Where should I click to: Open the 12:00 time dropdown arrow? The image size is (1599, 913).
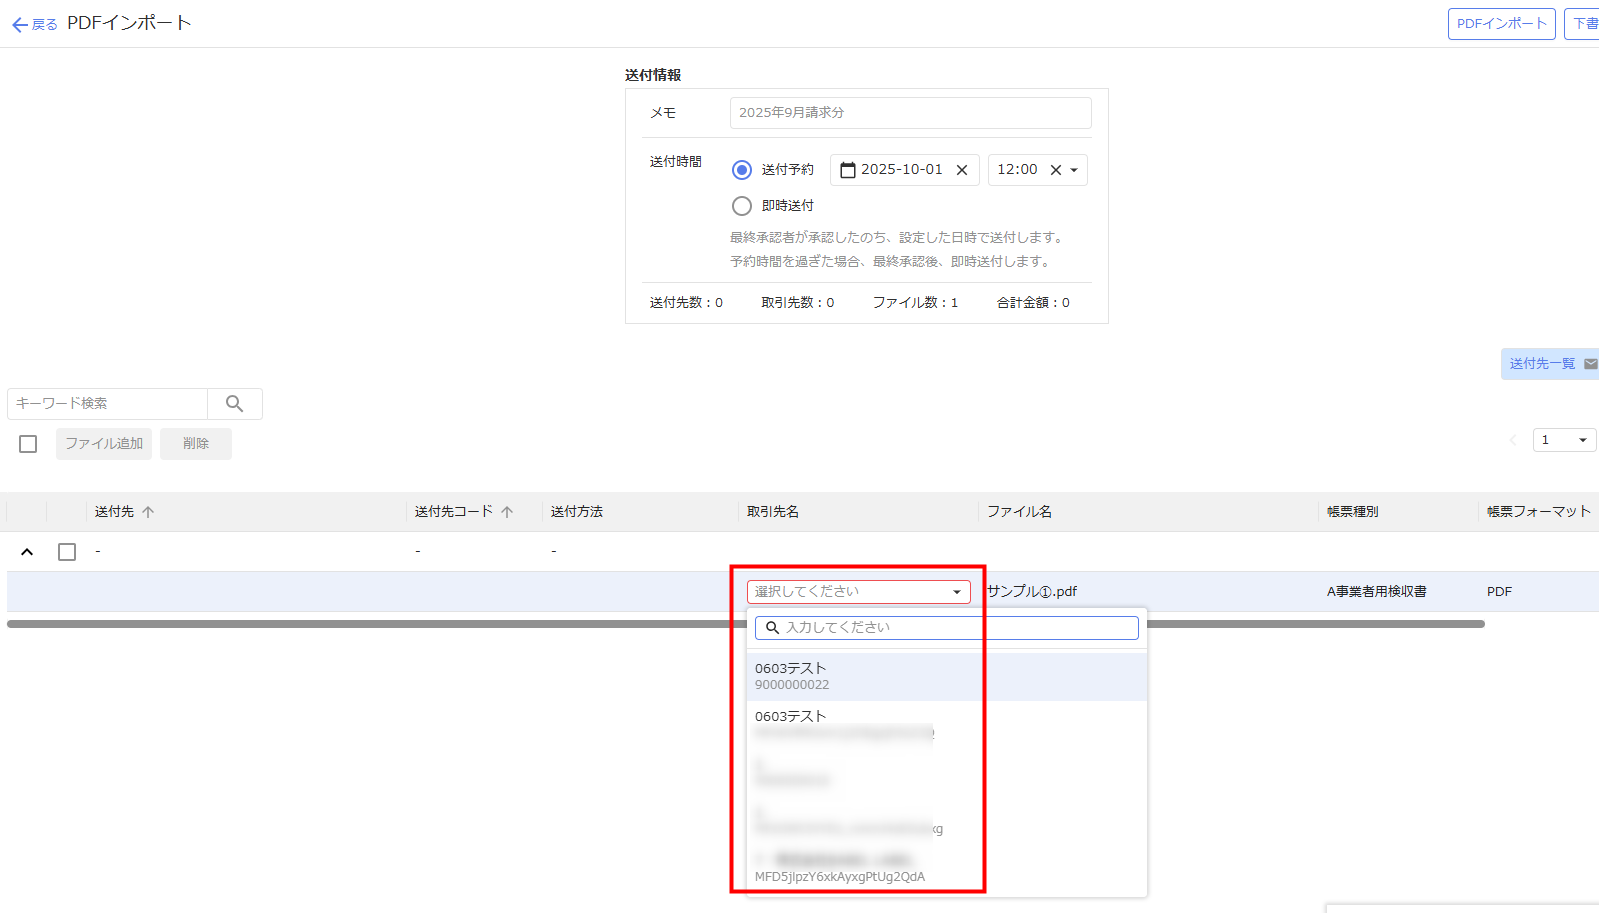point(1075,171)
